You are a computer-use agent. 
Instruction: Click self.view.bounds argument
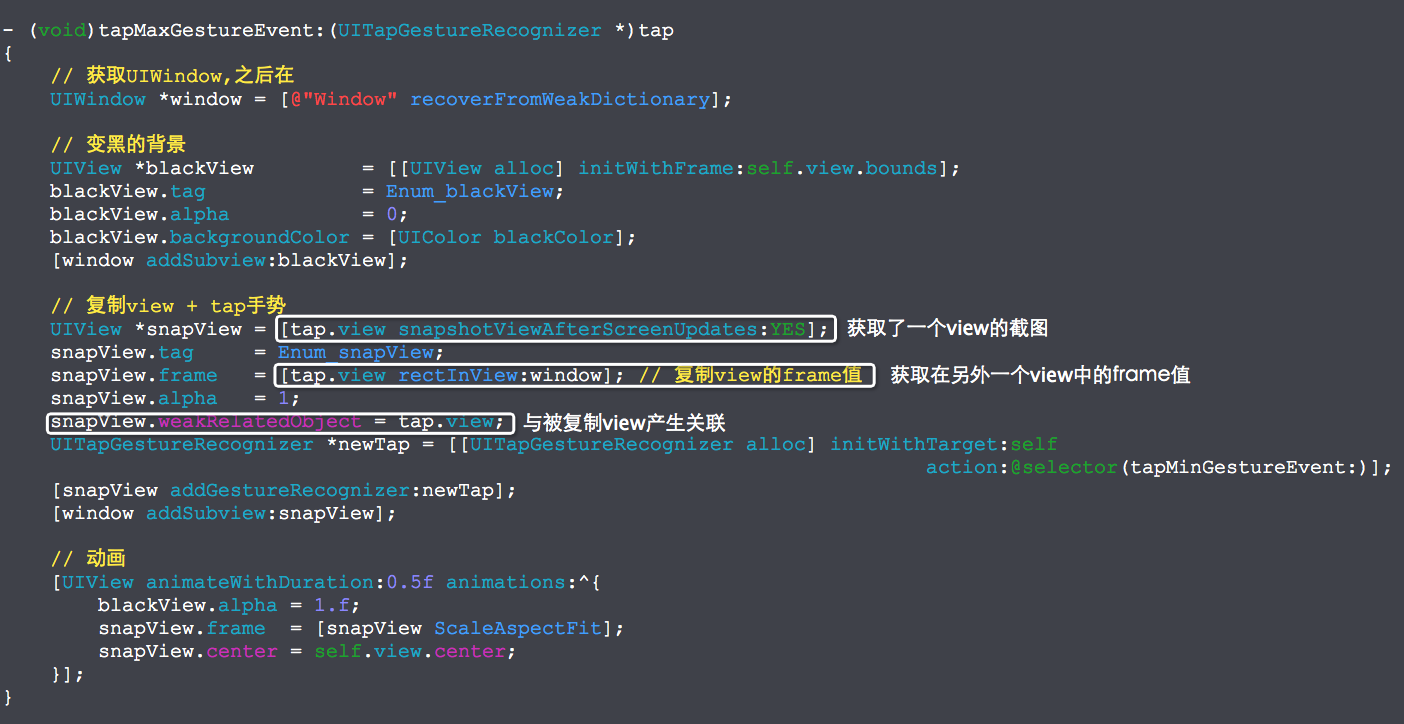[x=842, y=168]
